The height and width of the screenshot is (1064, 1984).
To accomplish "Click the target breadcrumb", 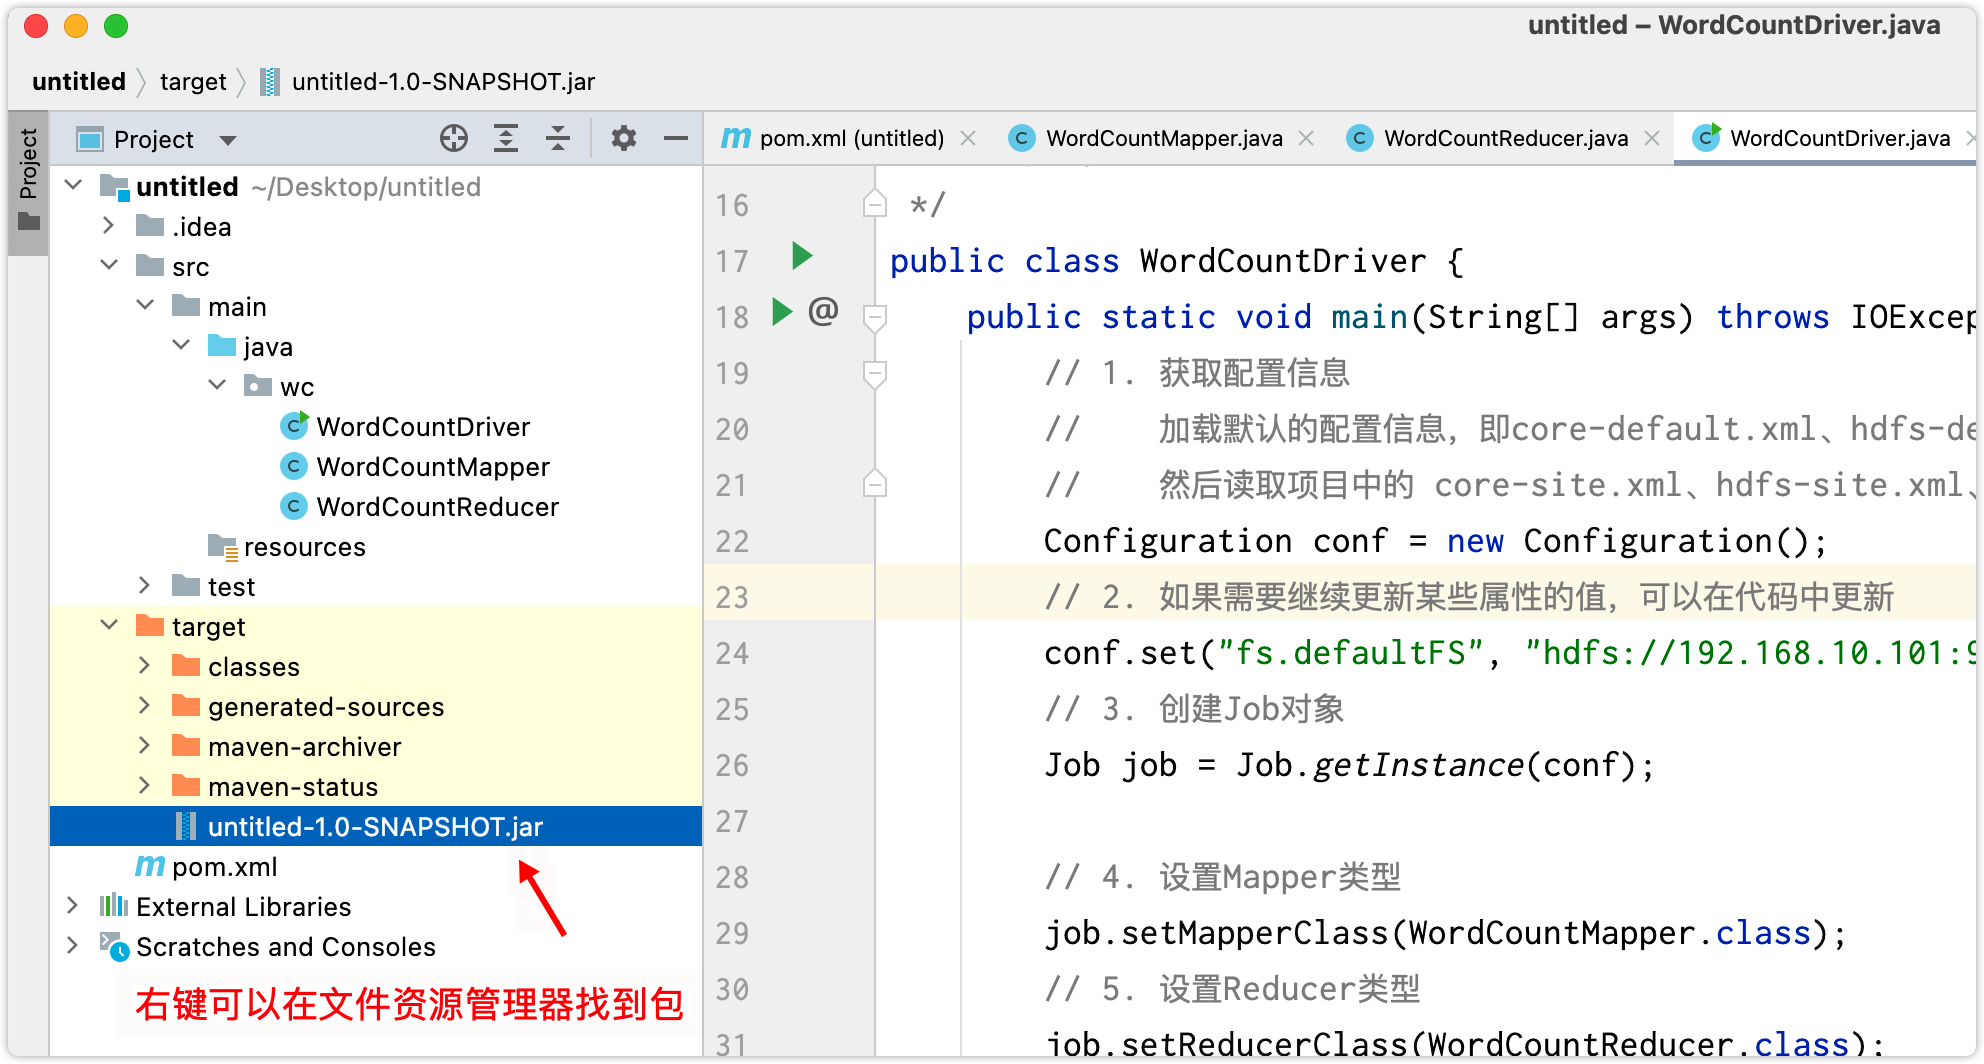I will (x=193, y=82).
